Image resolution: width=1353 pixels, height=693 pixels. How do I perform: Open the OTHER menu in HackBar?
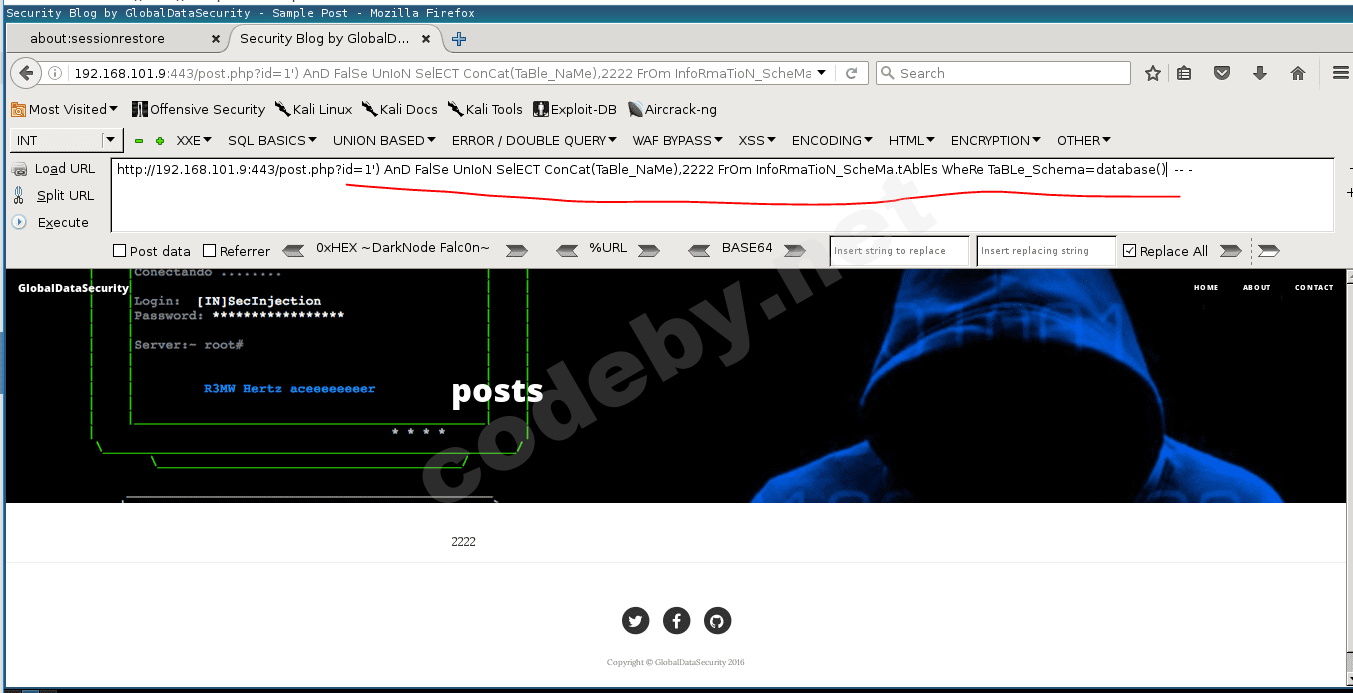point(1084,140)
